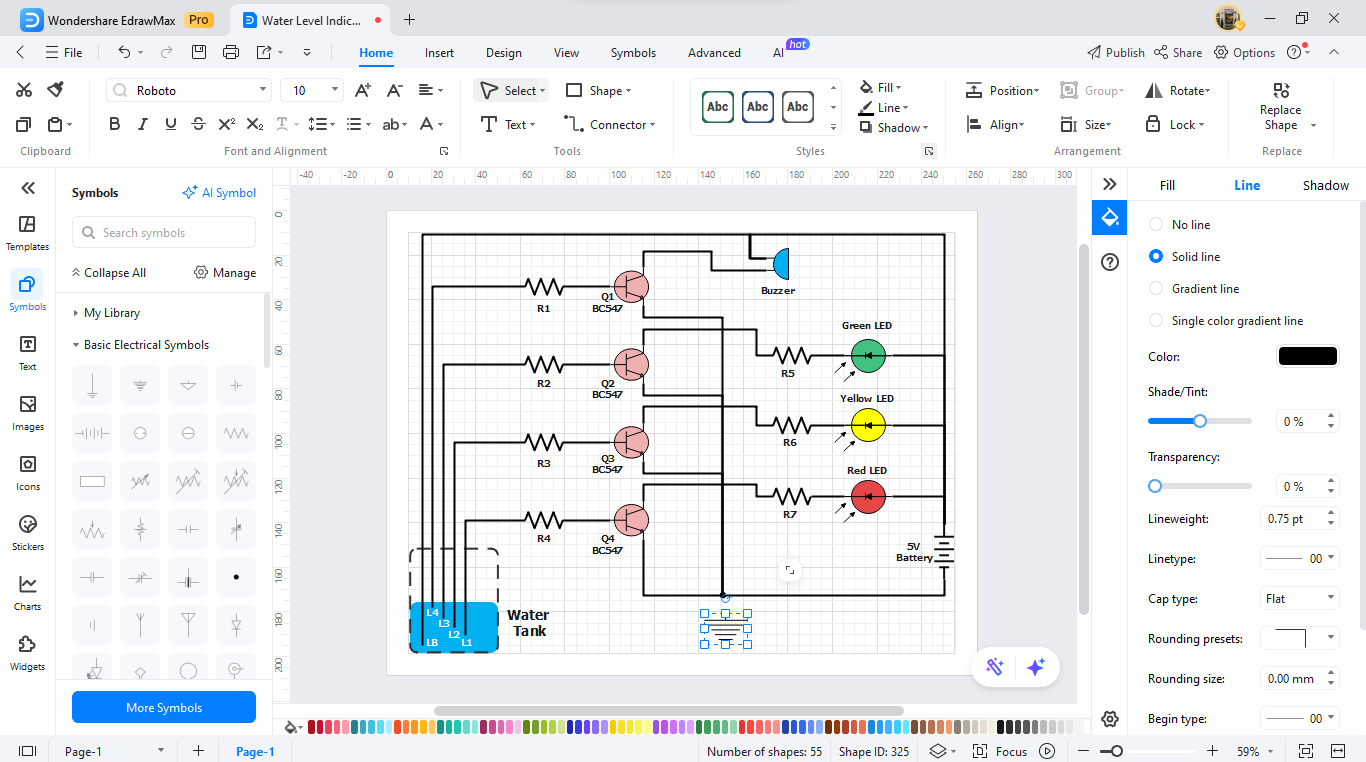Click the AI Symbol link
This screenshot has width=1366, height=762.
click(x=219, y=193)
